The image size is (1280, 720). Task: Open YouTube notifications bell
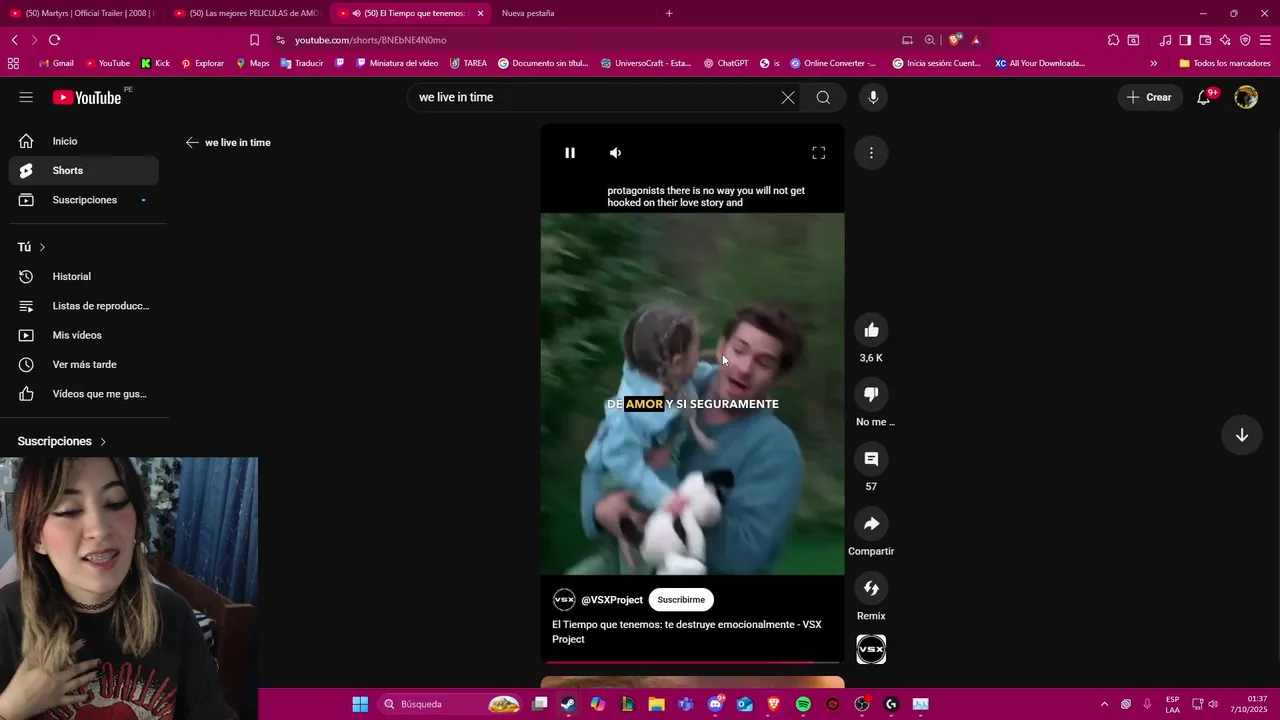click(1204, 97)
